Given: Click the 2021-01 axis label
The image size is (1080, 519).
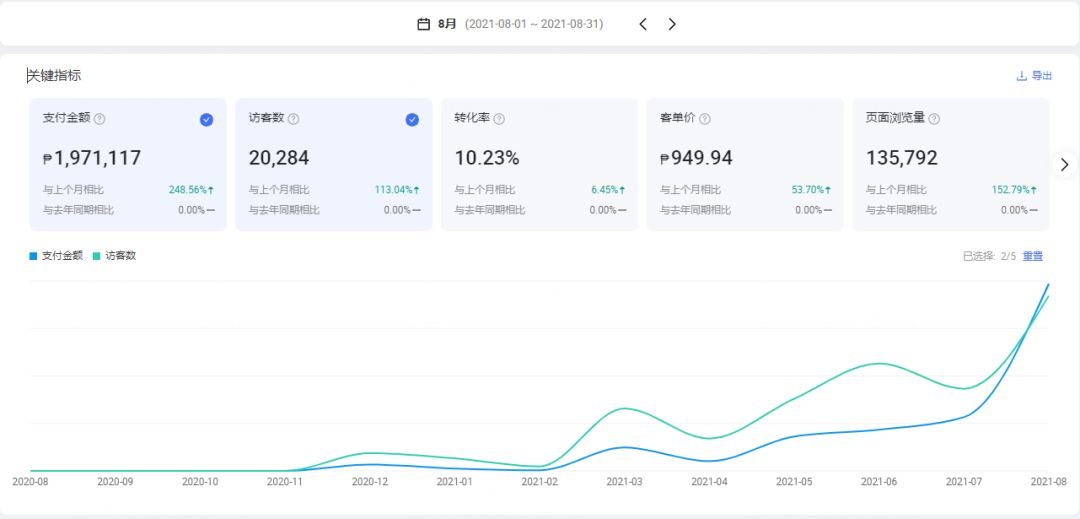Looking at the screenshot, I should (455, 482).
